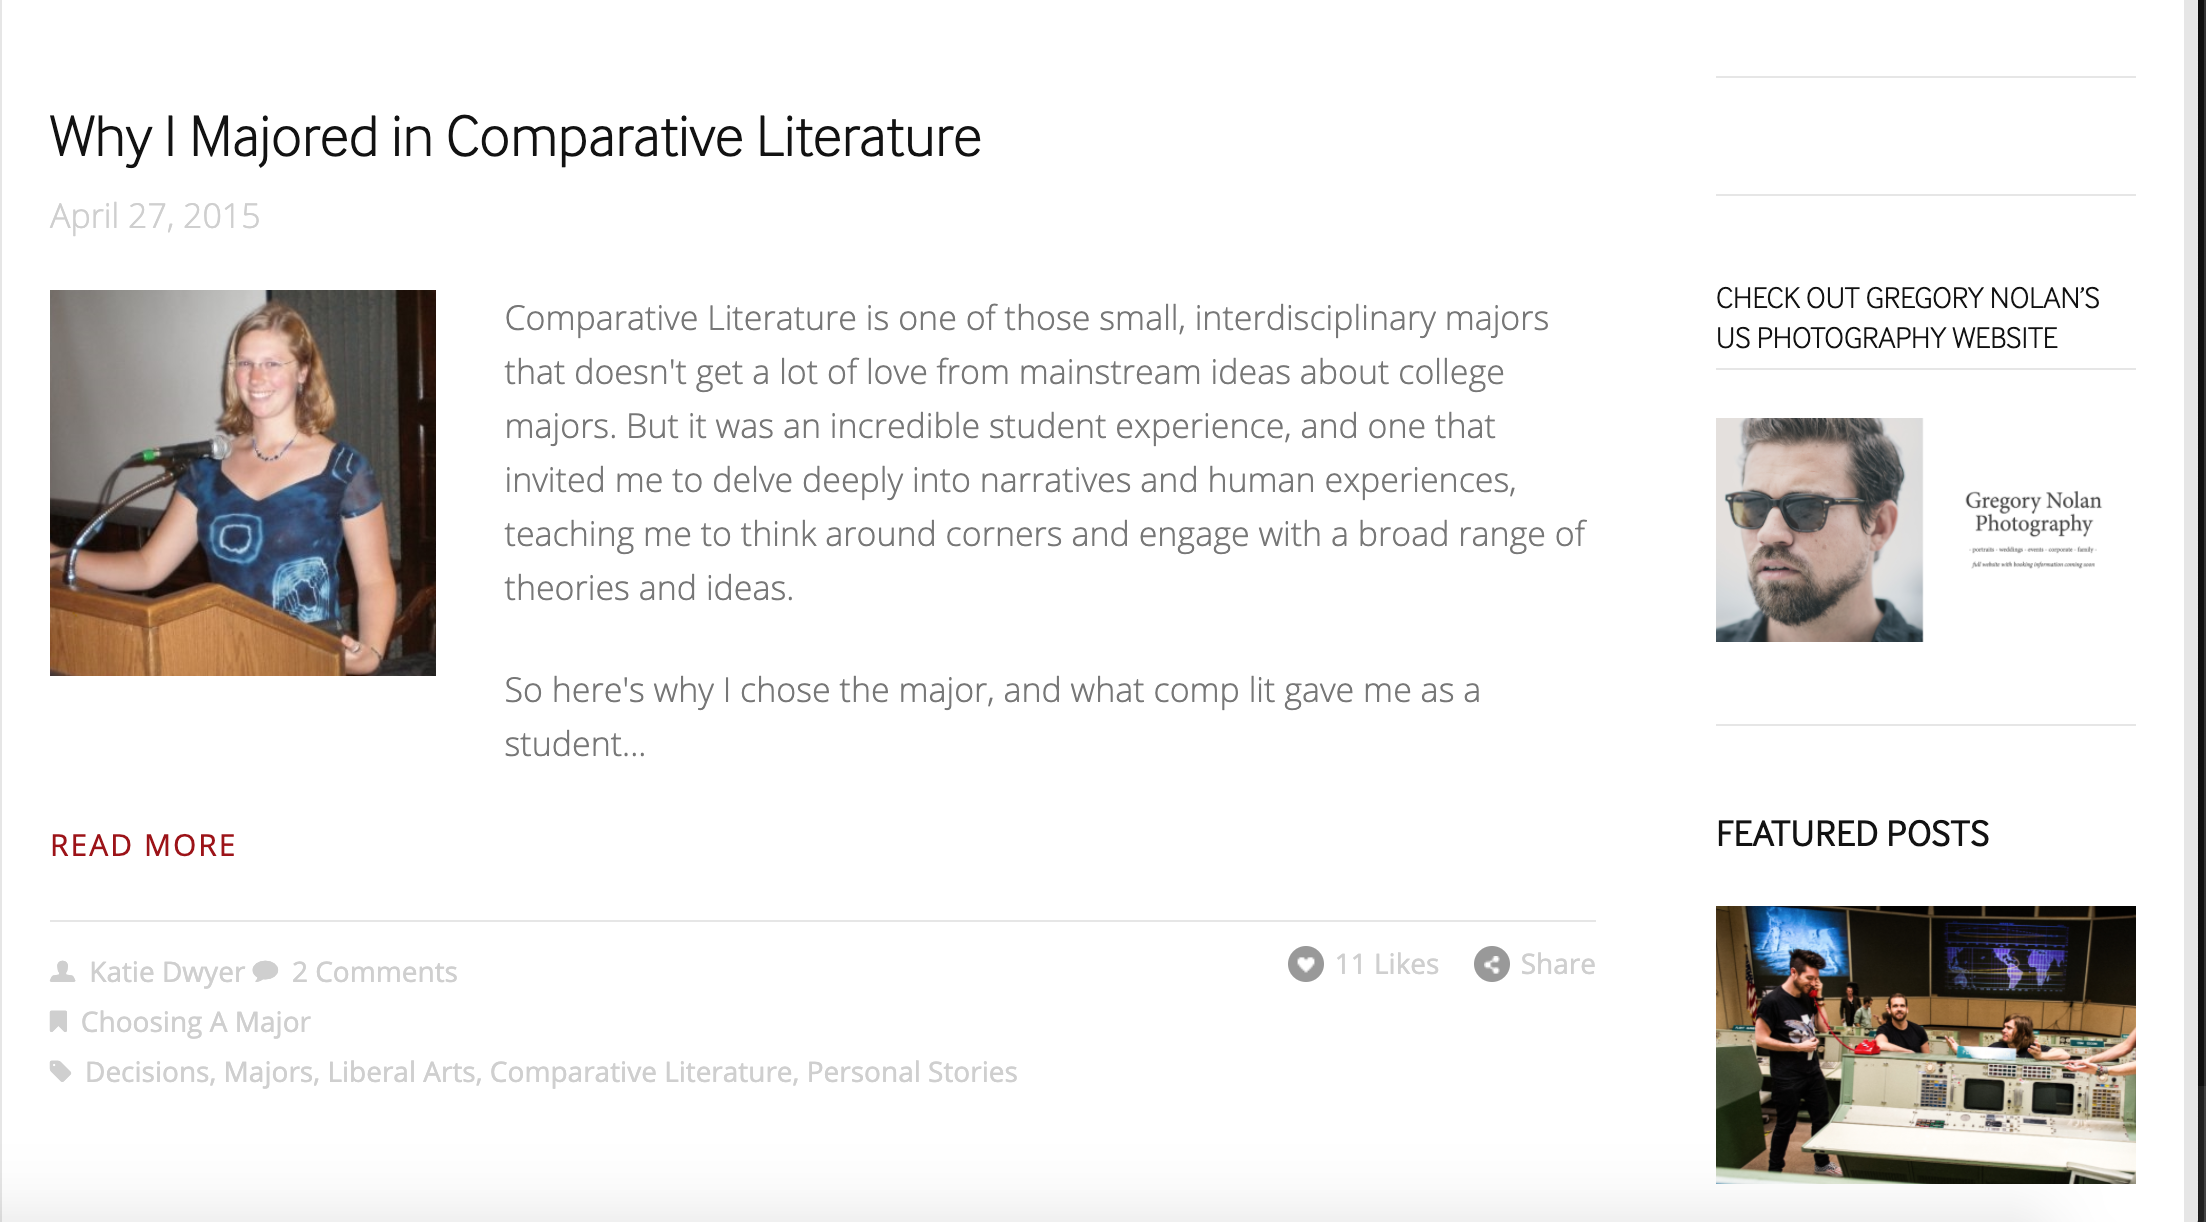The image size is (2206, 1222).
Task: Click the April 27, 2015 post date
Action: 155,216
